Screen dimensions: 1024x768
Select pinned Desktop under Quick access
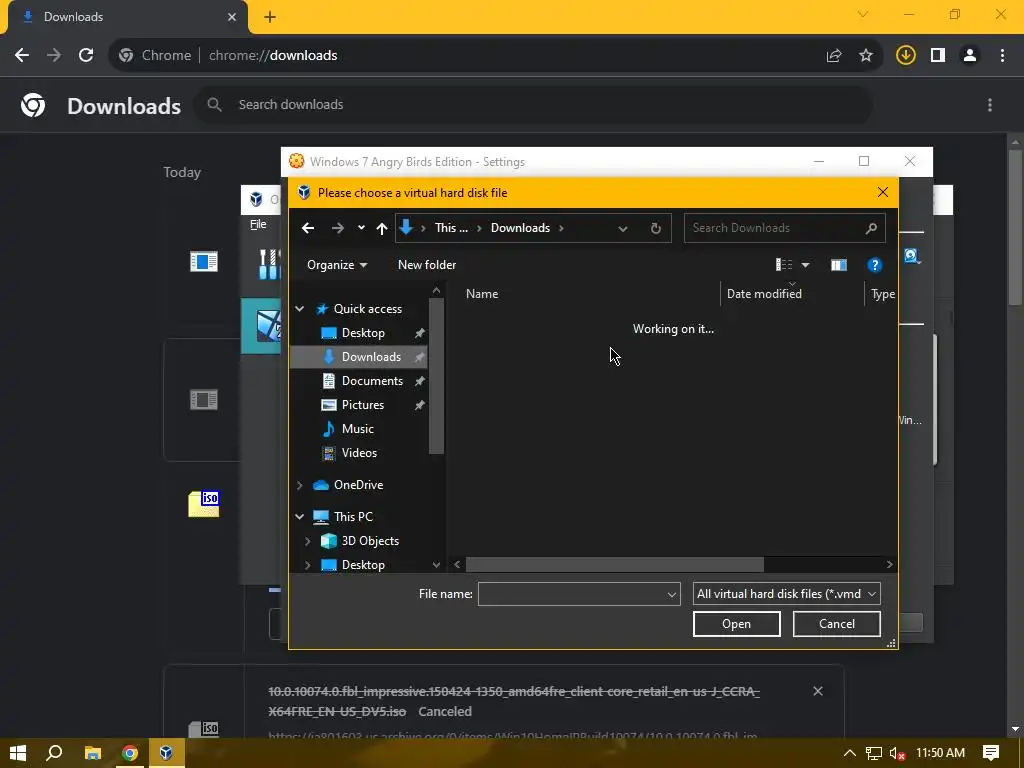(x=363, y=333)
